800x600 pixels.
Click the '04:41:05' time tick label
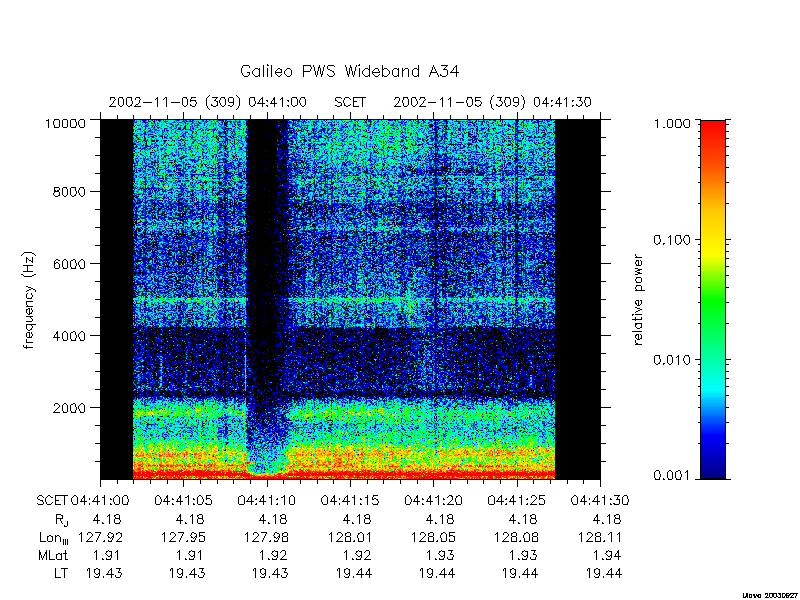[x=184, y=501]
